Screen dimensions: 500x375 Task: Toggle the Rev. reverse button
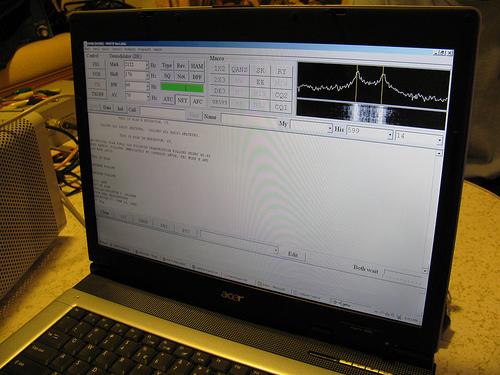[x=181, y=66]
